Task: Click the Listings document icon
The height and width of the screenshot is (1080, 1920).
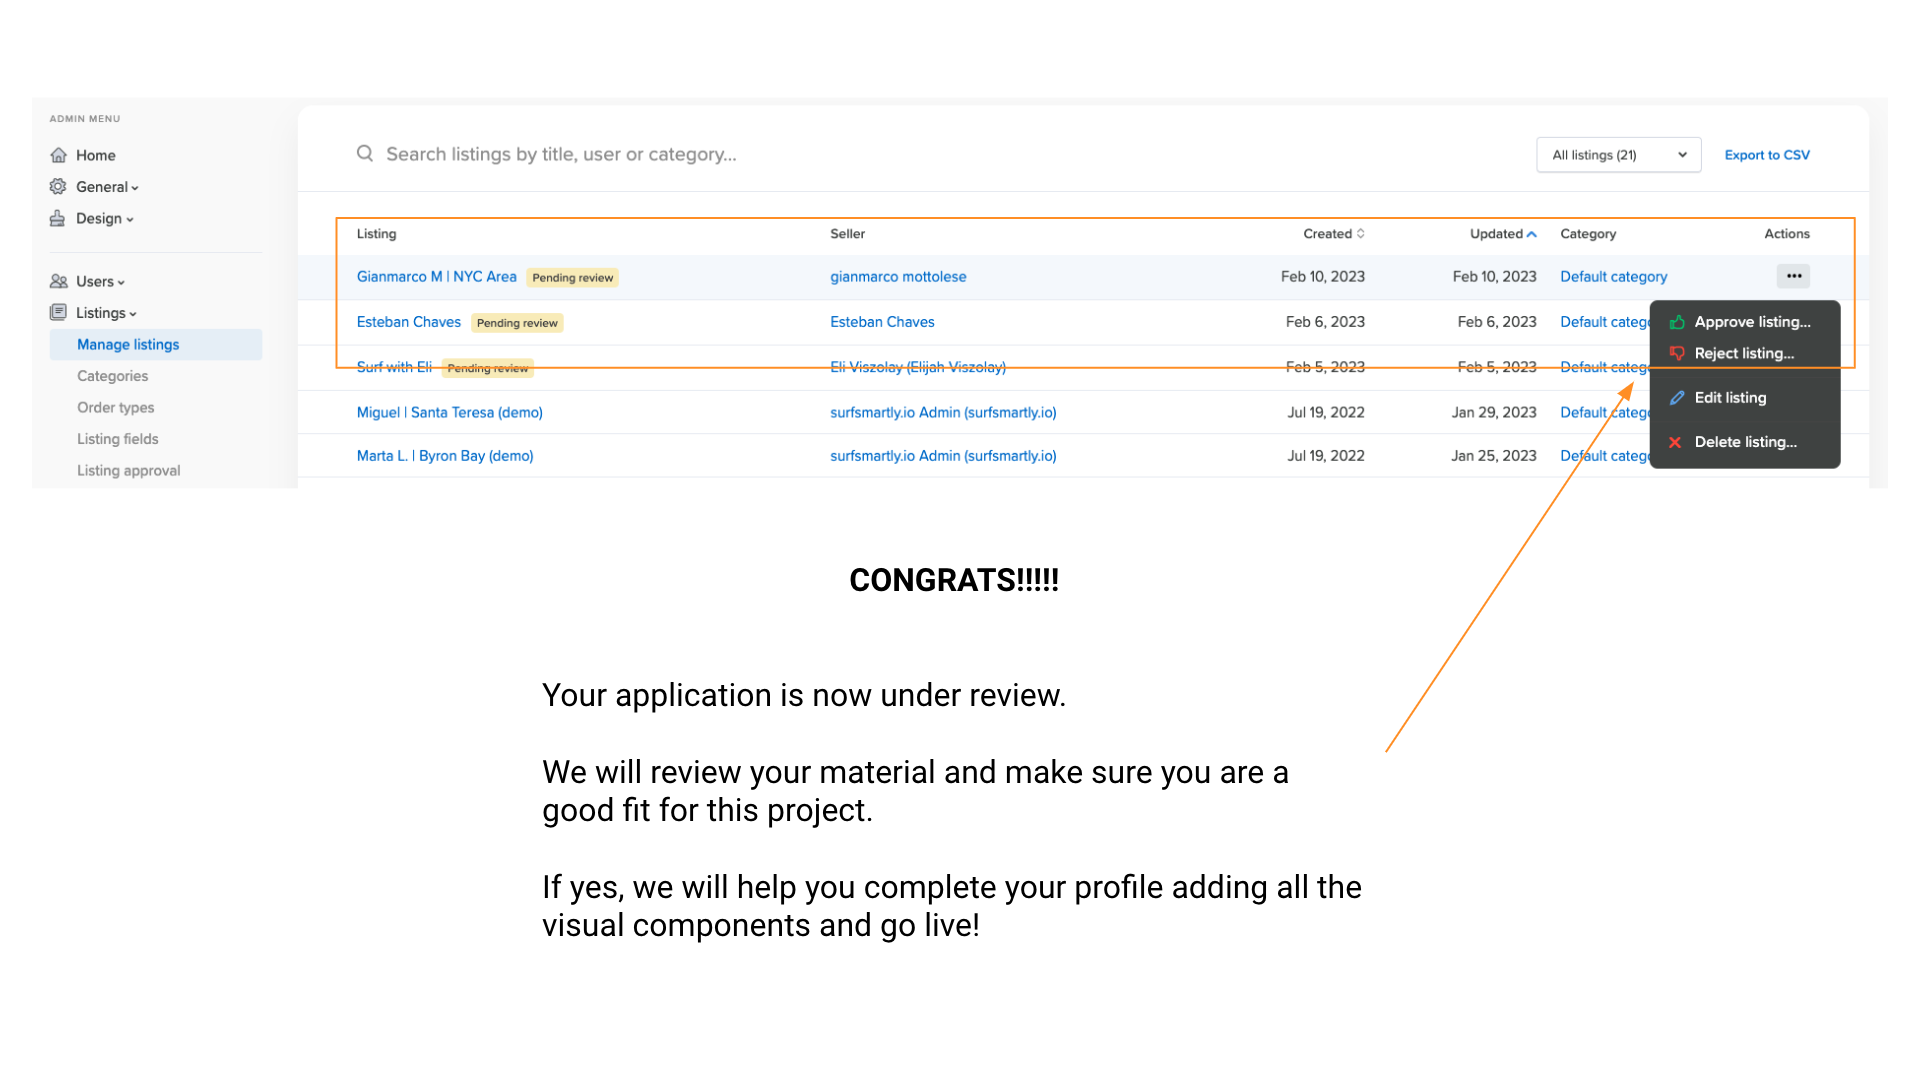Action: [x=58, y=313]
